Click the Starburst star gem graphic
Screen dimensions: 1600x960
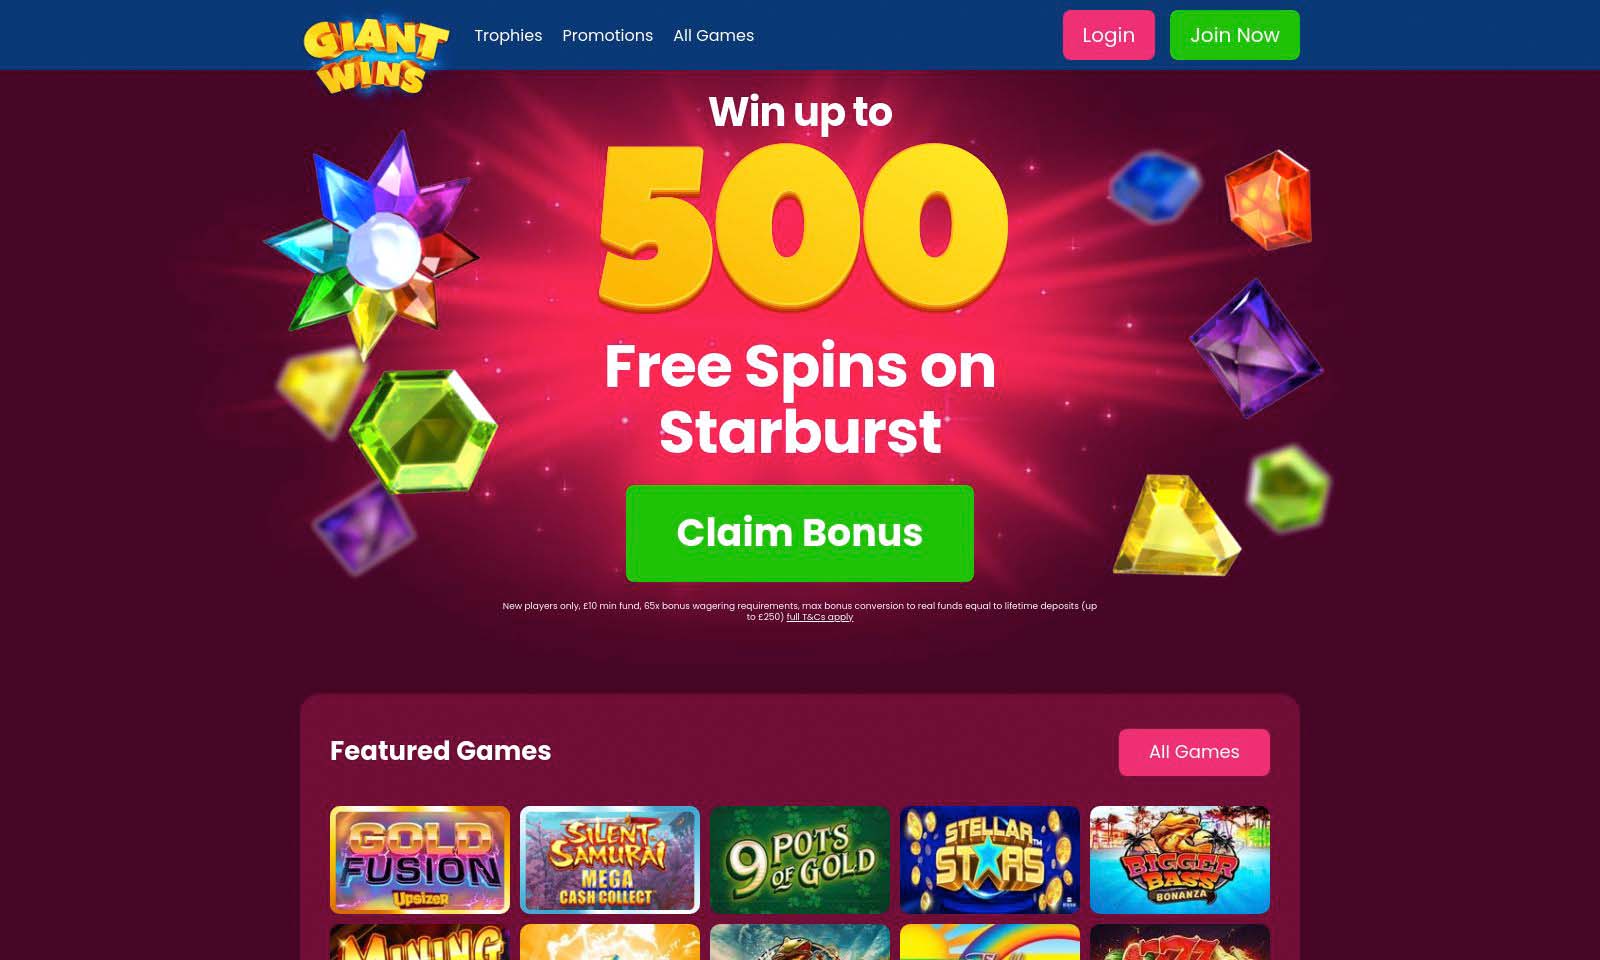(372, 245)
